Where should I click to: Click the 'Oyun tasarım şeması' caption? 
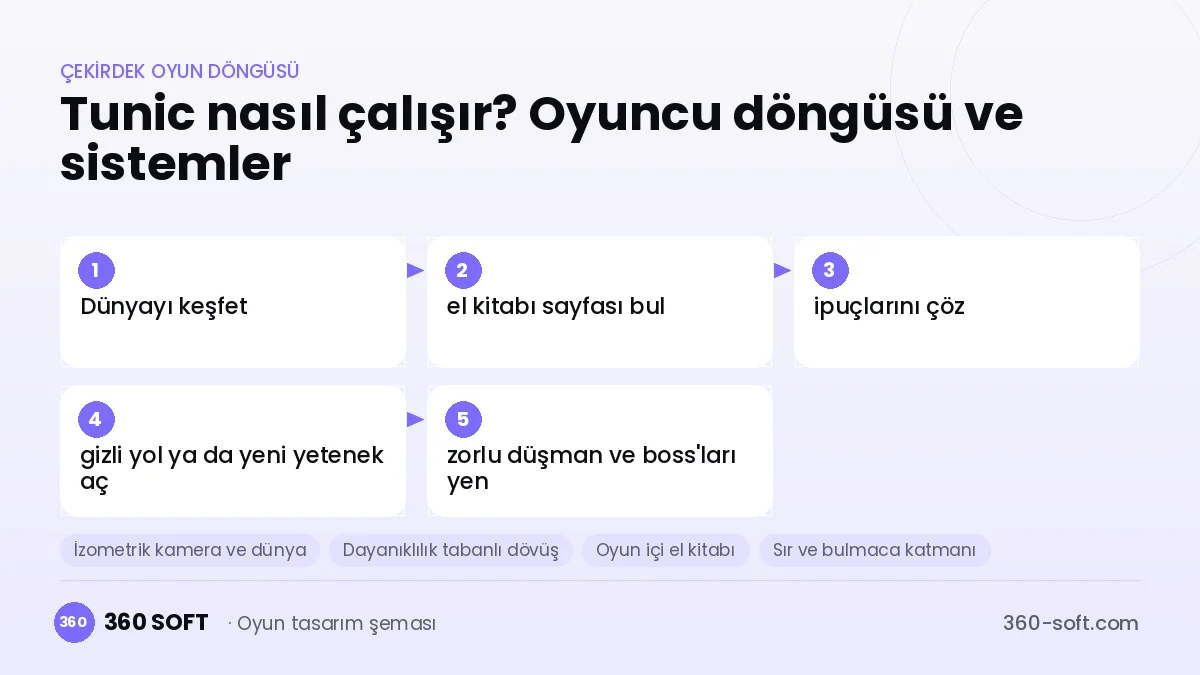tap(337, 623)
